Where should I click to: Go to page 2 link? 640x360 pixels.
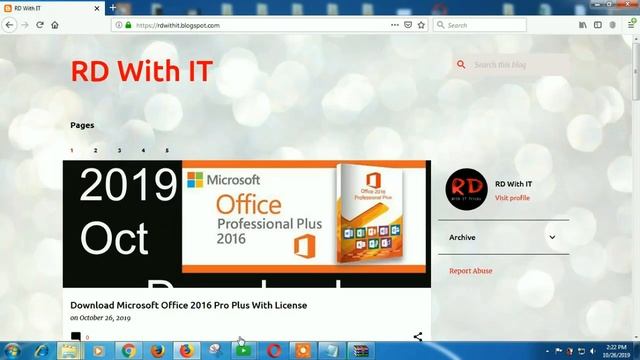(x=96, y=150)
